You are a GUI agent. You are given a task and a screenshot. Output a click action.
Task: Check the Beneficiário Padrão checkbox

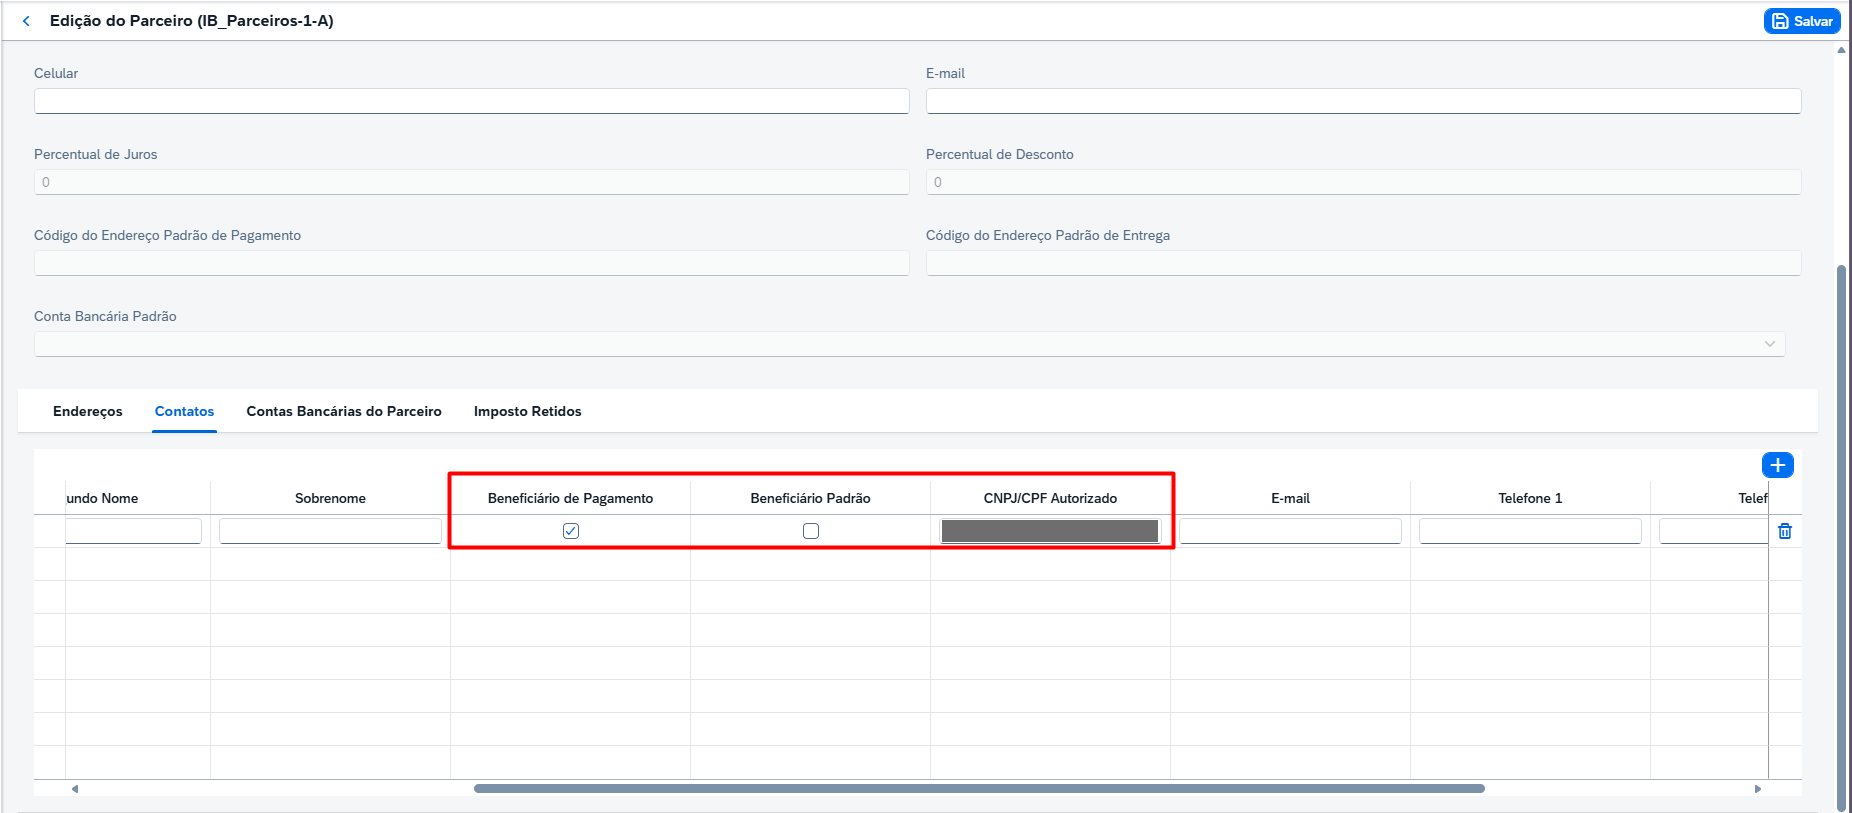coord(811,531)
